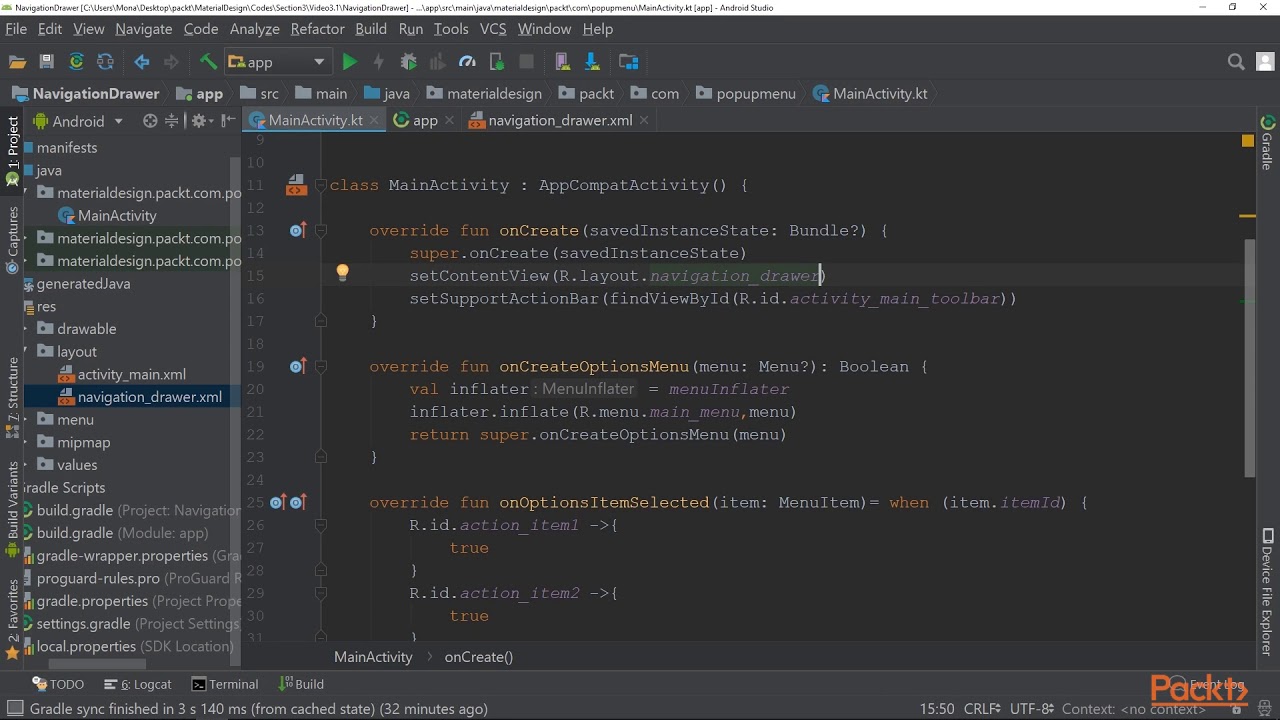
Task: Sync project with Gradle files icon
Action: tap(76, 62)
